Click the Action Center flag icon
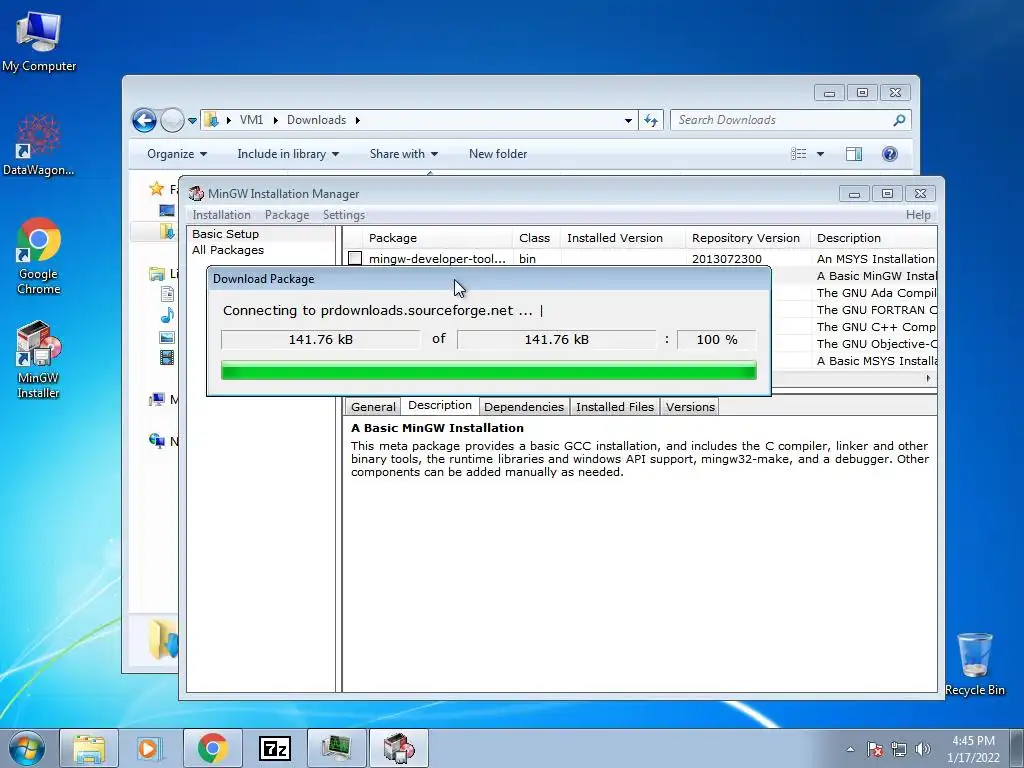Image resolution: width=1024 pixels, height=768 pixels. click(875, 749)
